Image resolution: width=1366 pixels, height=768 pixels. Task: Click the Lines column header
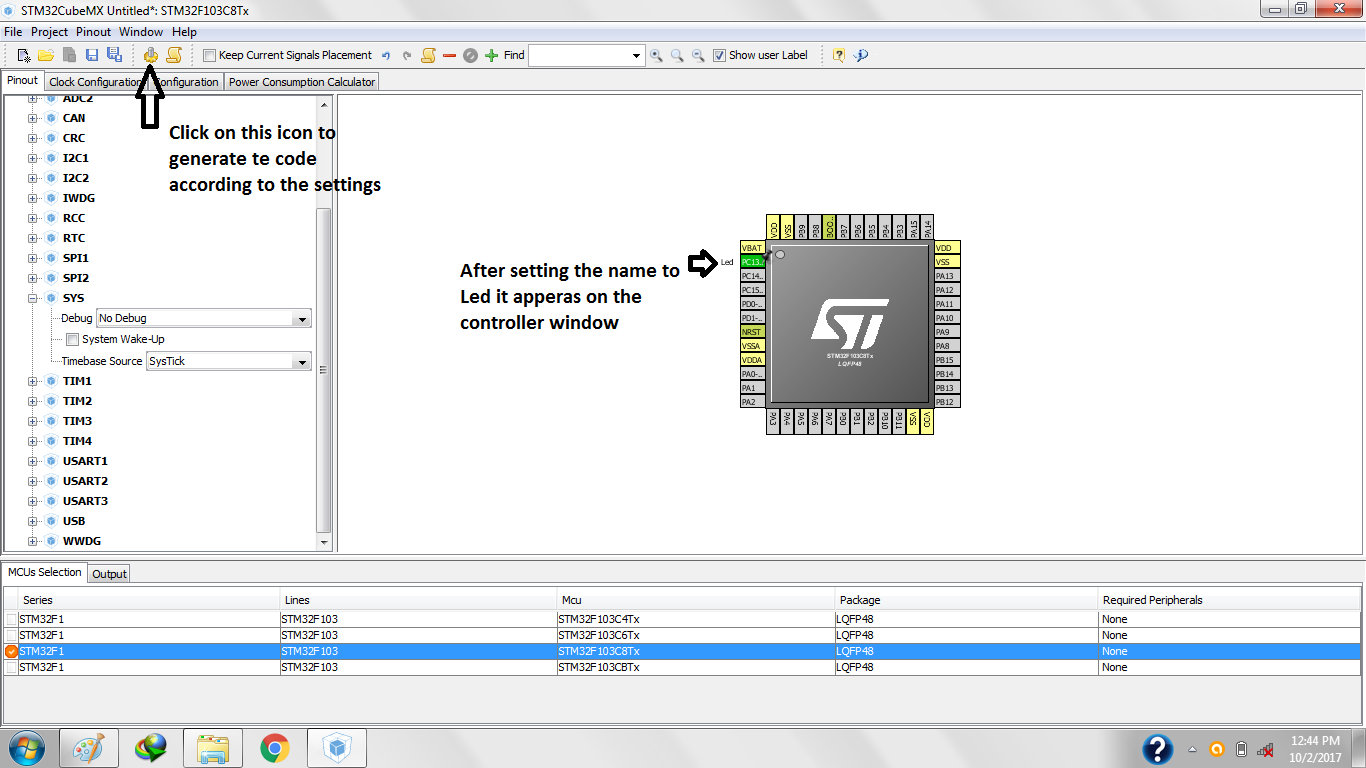pyautogui.click(x=420, y=600)
